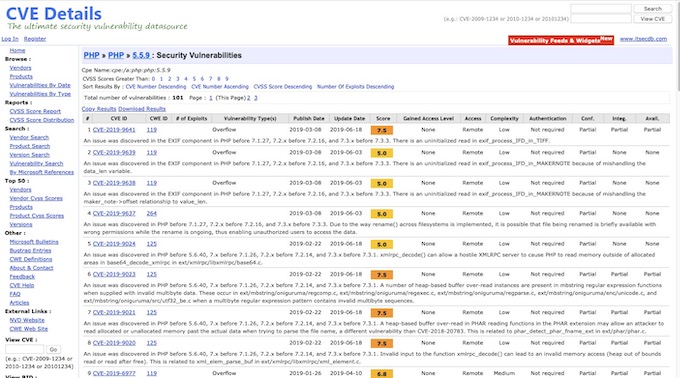680x378 pixels.
Task: Open About & Contact link
Action: [31, 268]
